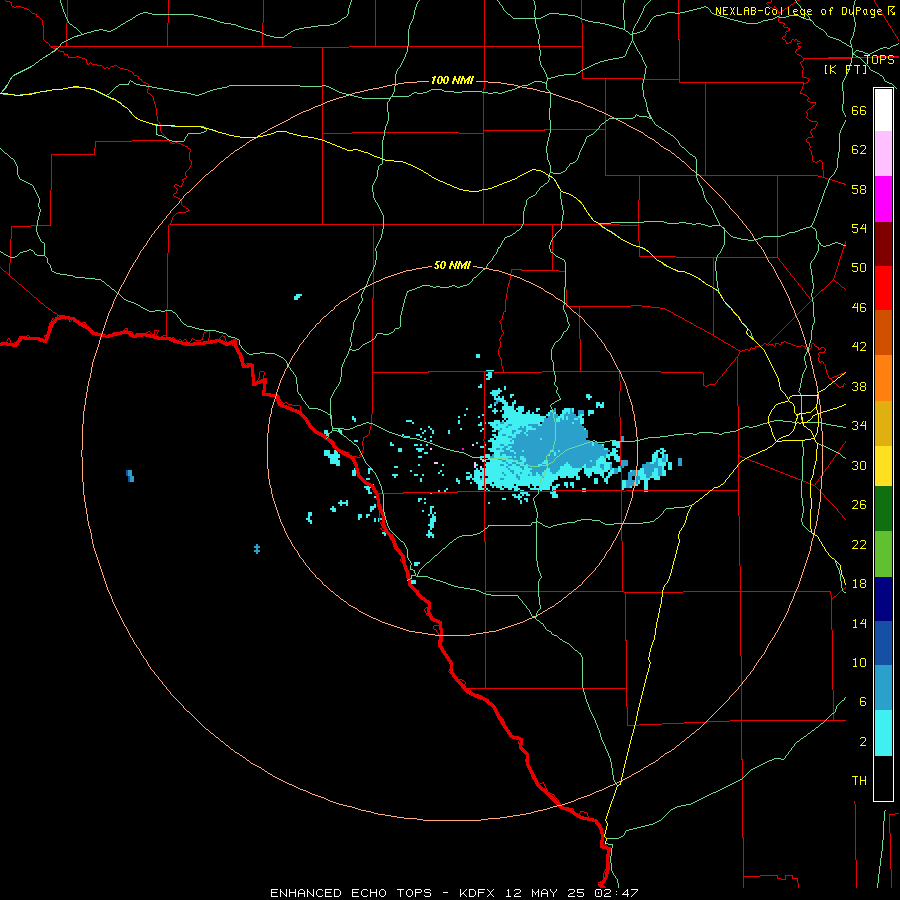
Task: Click the 58 legend value label
Action: click(859, 189)
